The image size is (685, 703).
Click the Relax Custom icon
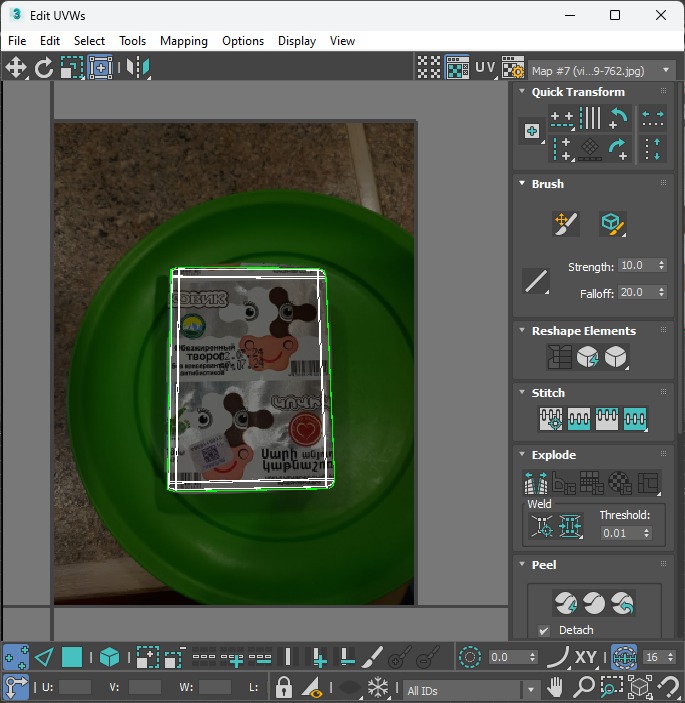[x=616, y=357]
